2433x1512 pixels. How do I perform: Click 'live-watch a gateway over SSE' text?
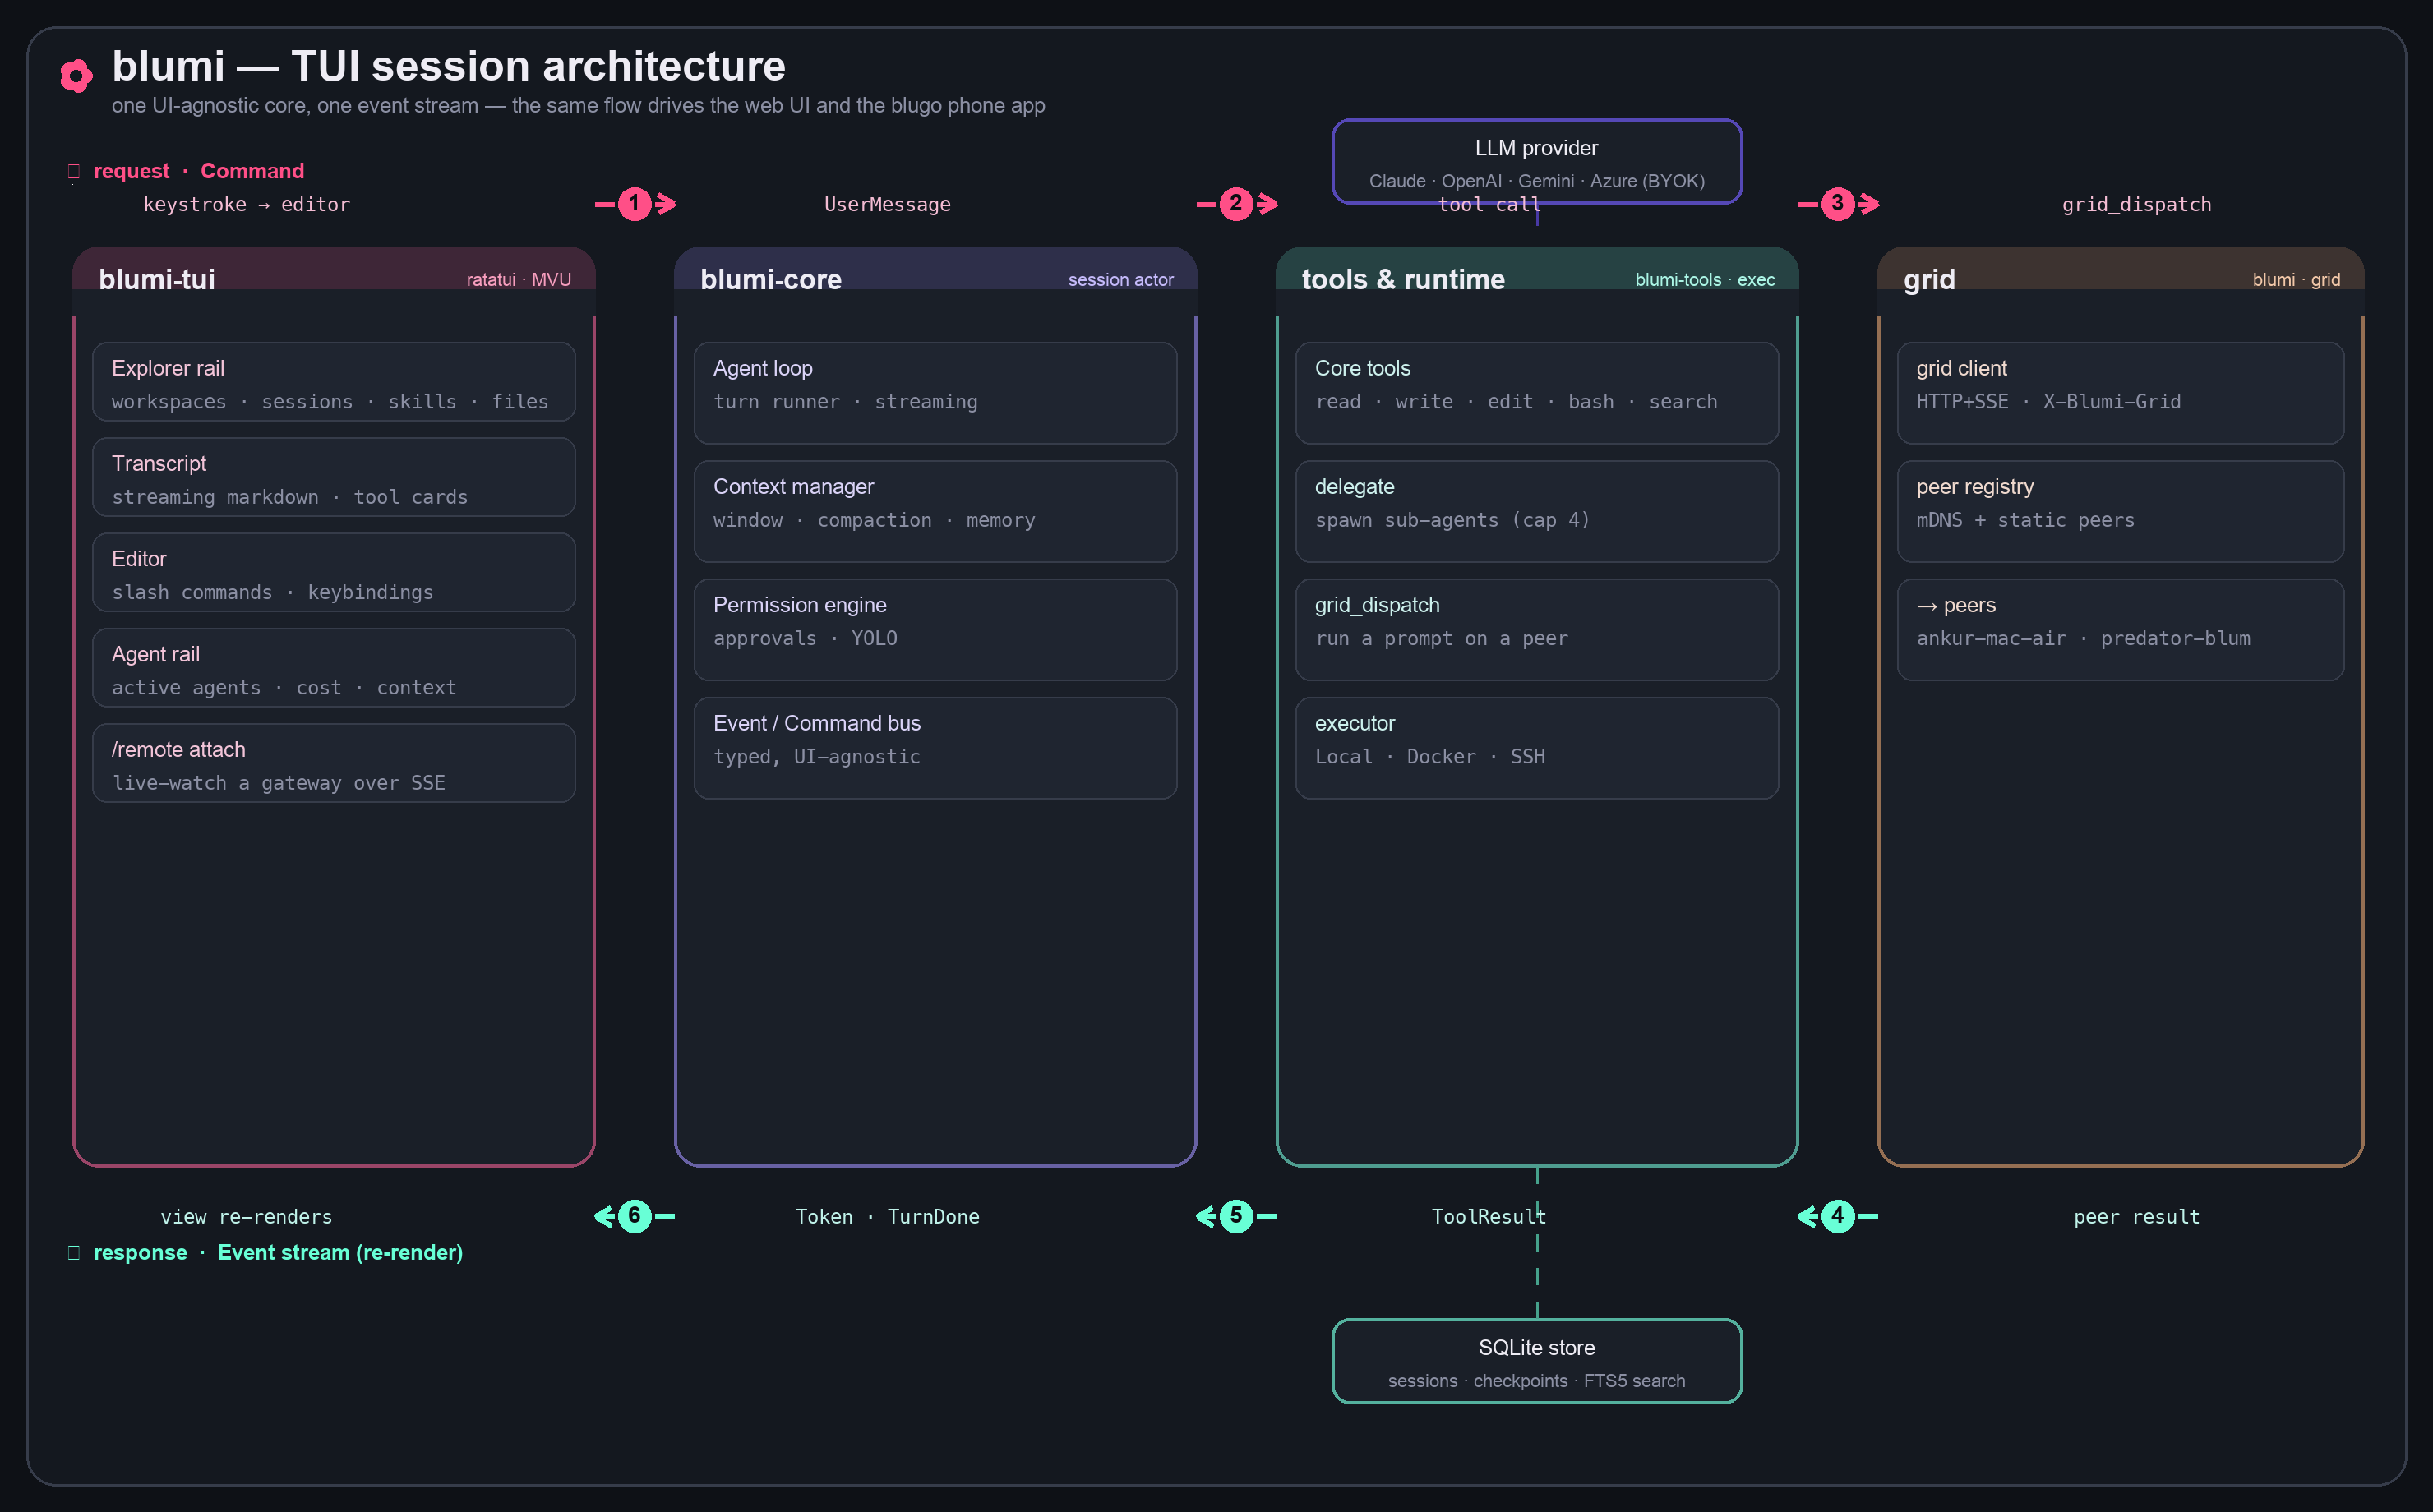tap(278, 783)
